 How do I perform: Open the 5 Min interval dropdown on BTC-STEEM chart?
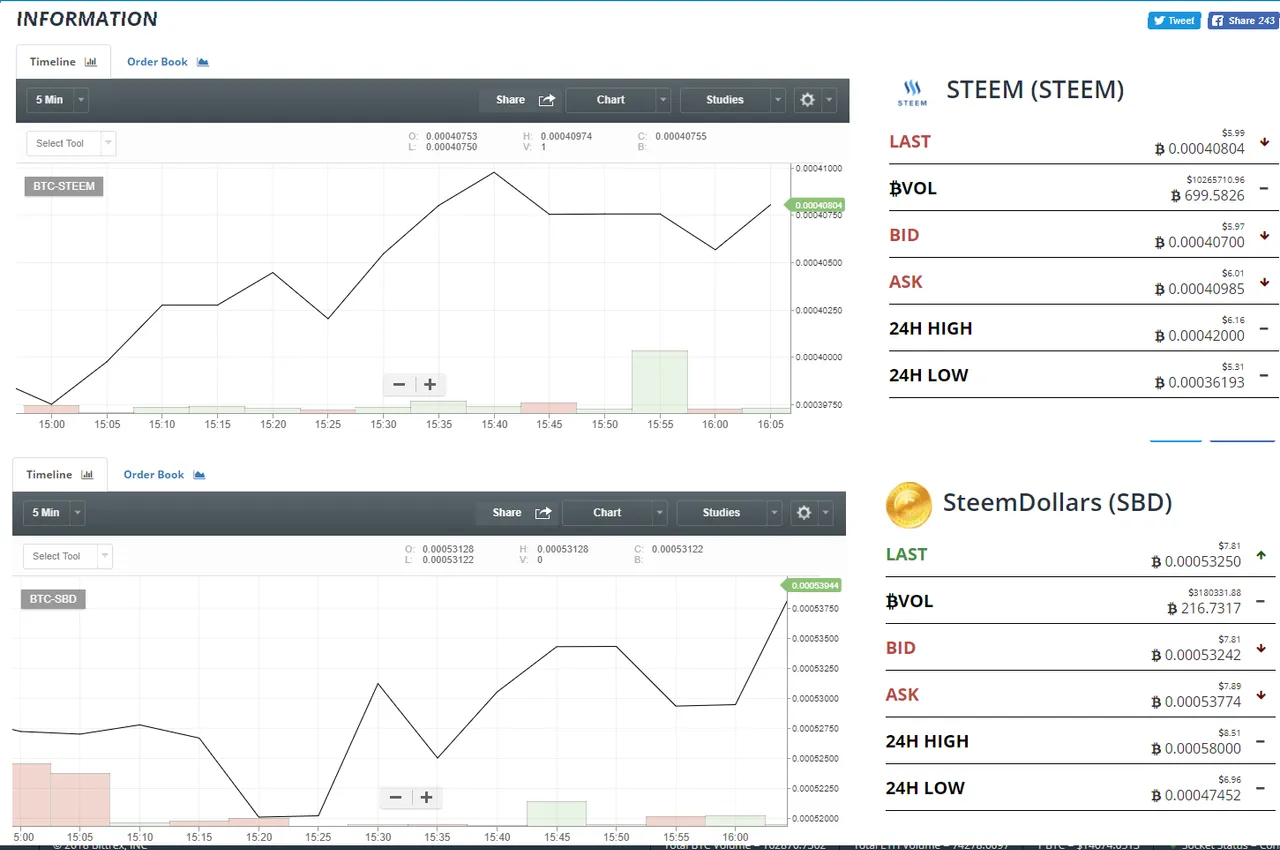click(58, 100)
